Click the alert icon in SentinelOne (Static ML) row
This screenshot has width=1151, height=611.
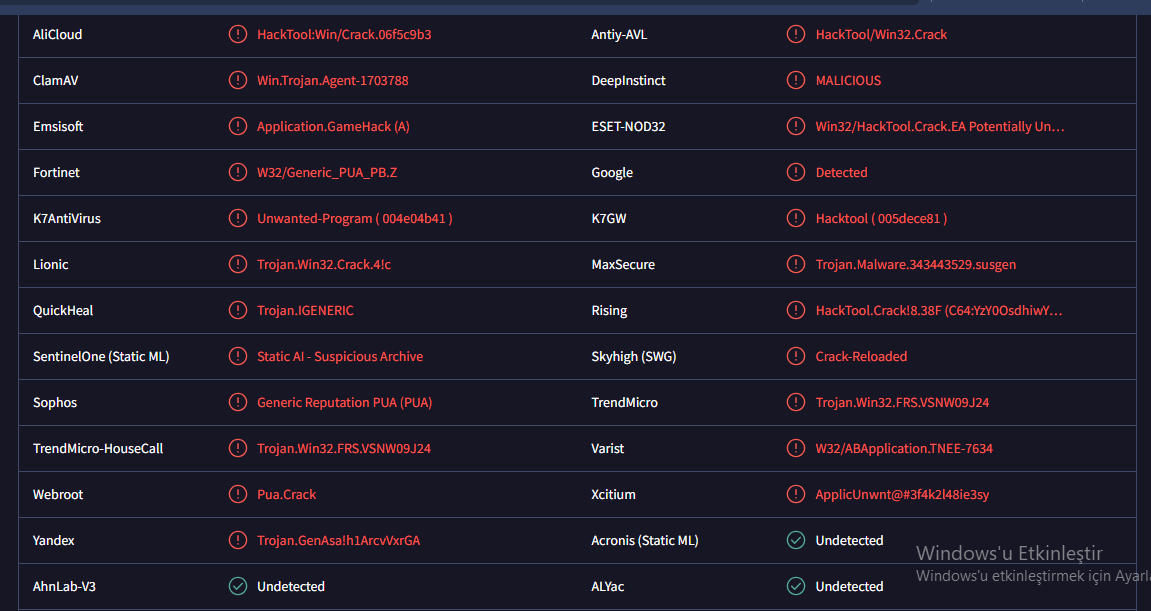click(x=238, y=356)
